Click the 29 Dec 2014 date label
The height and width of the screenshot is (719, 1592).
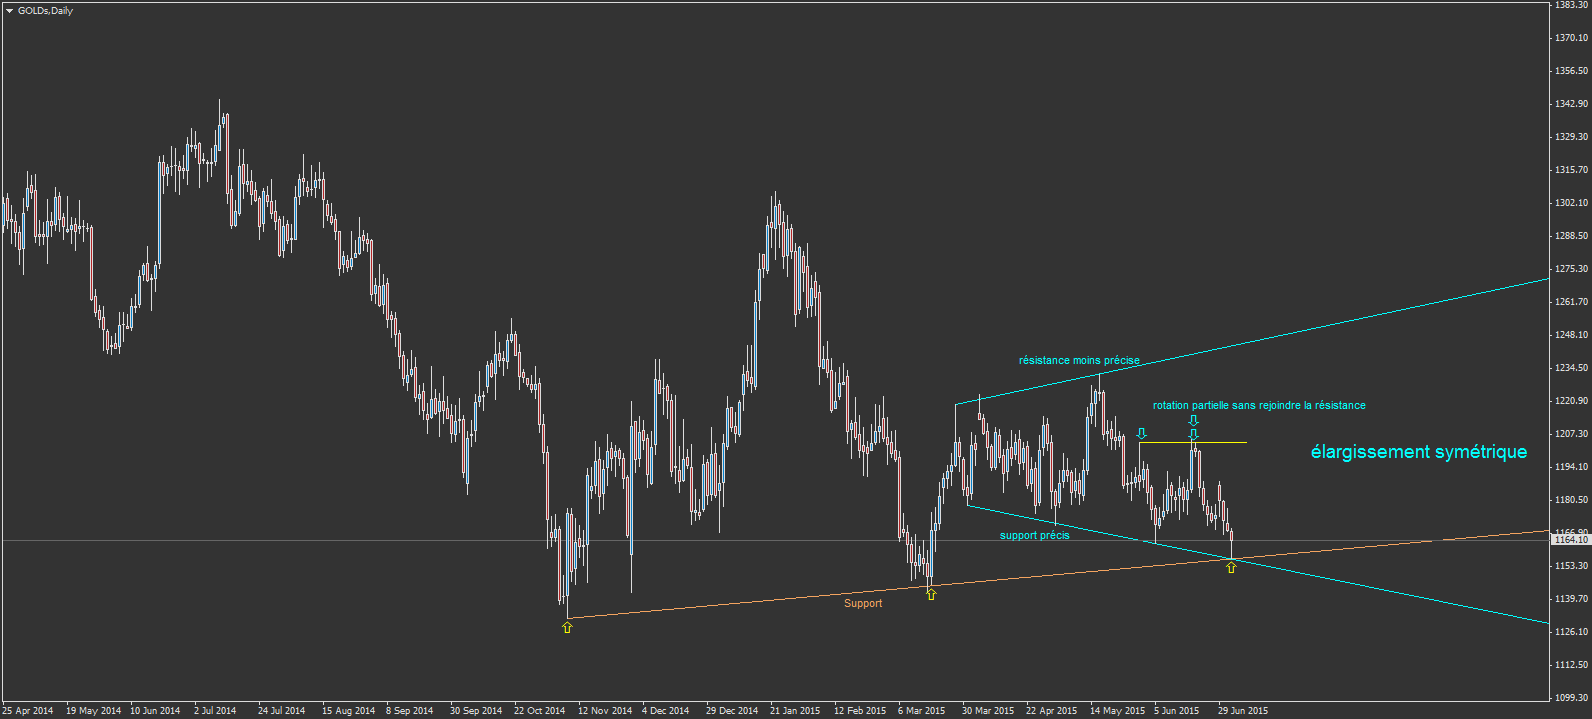(x=732, y=711)
